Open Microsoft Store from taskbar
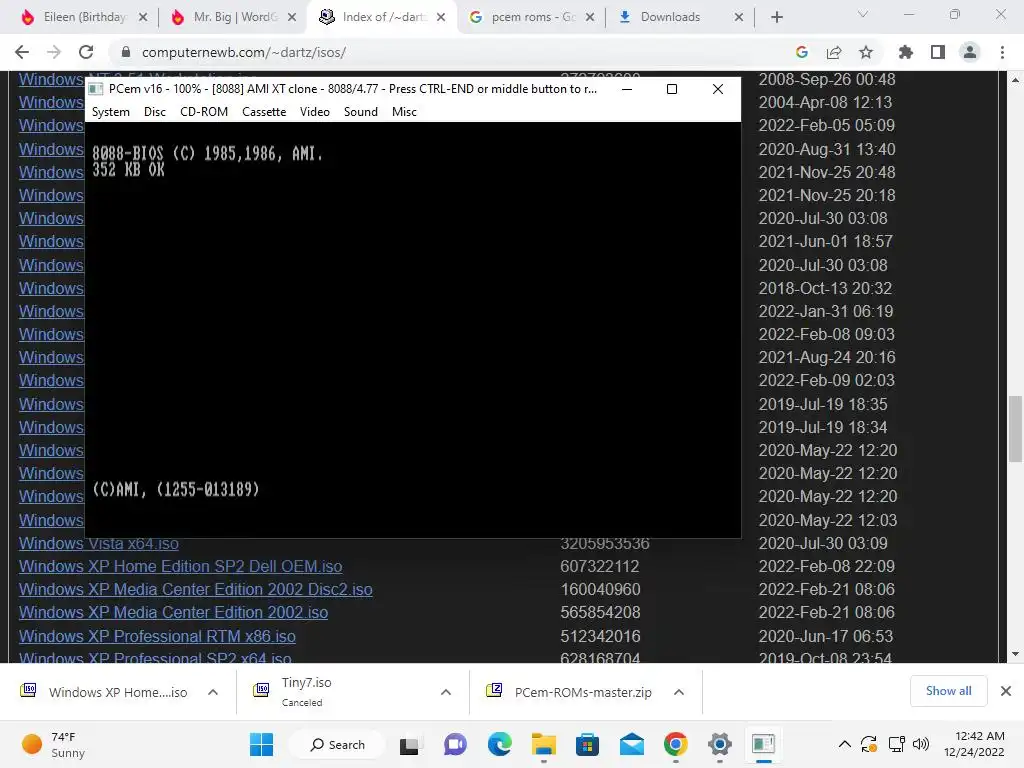1024x768 pixels. 588,744
